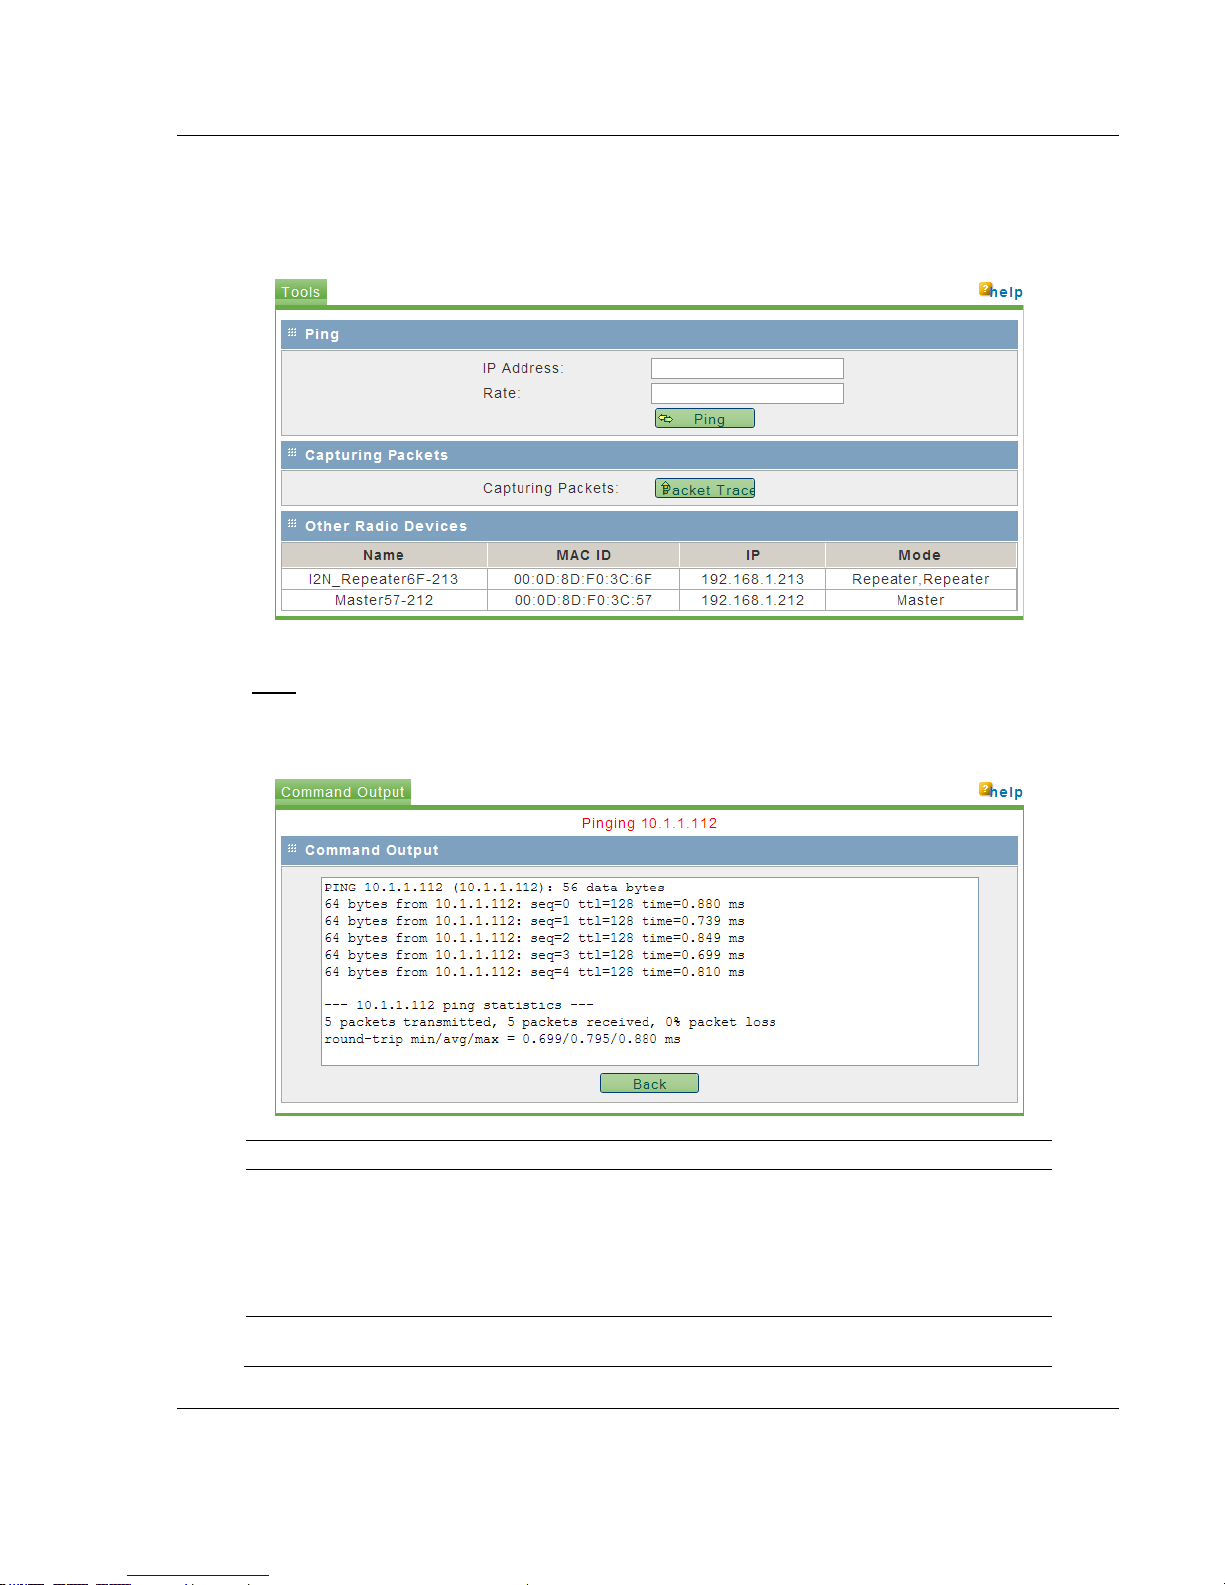Select the Command Output tab

(343, 792)
